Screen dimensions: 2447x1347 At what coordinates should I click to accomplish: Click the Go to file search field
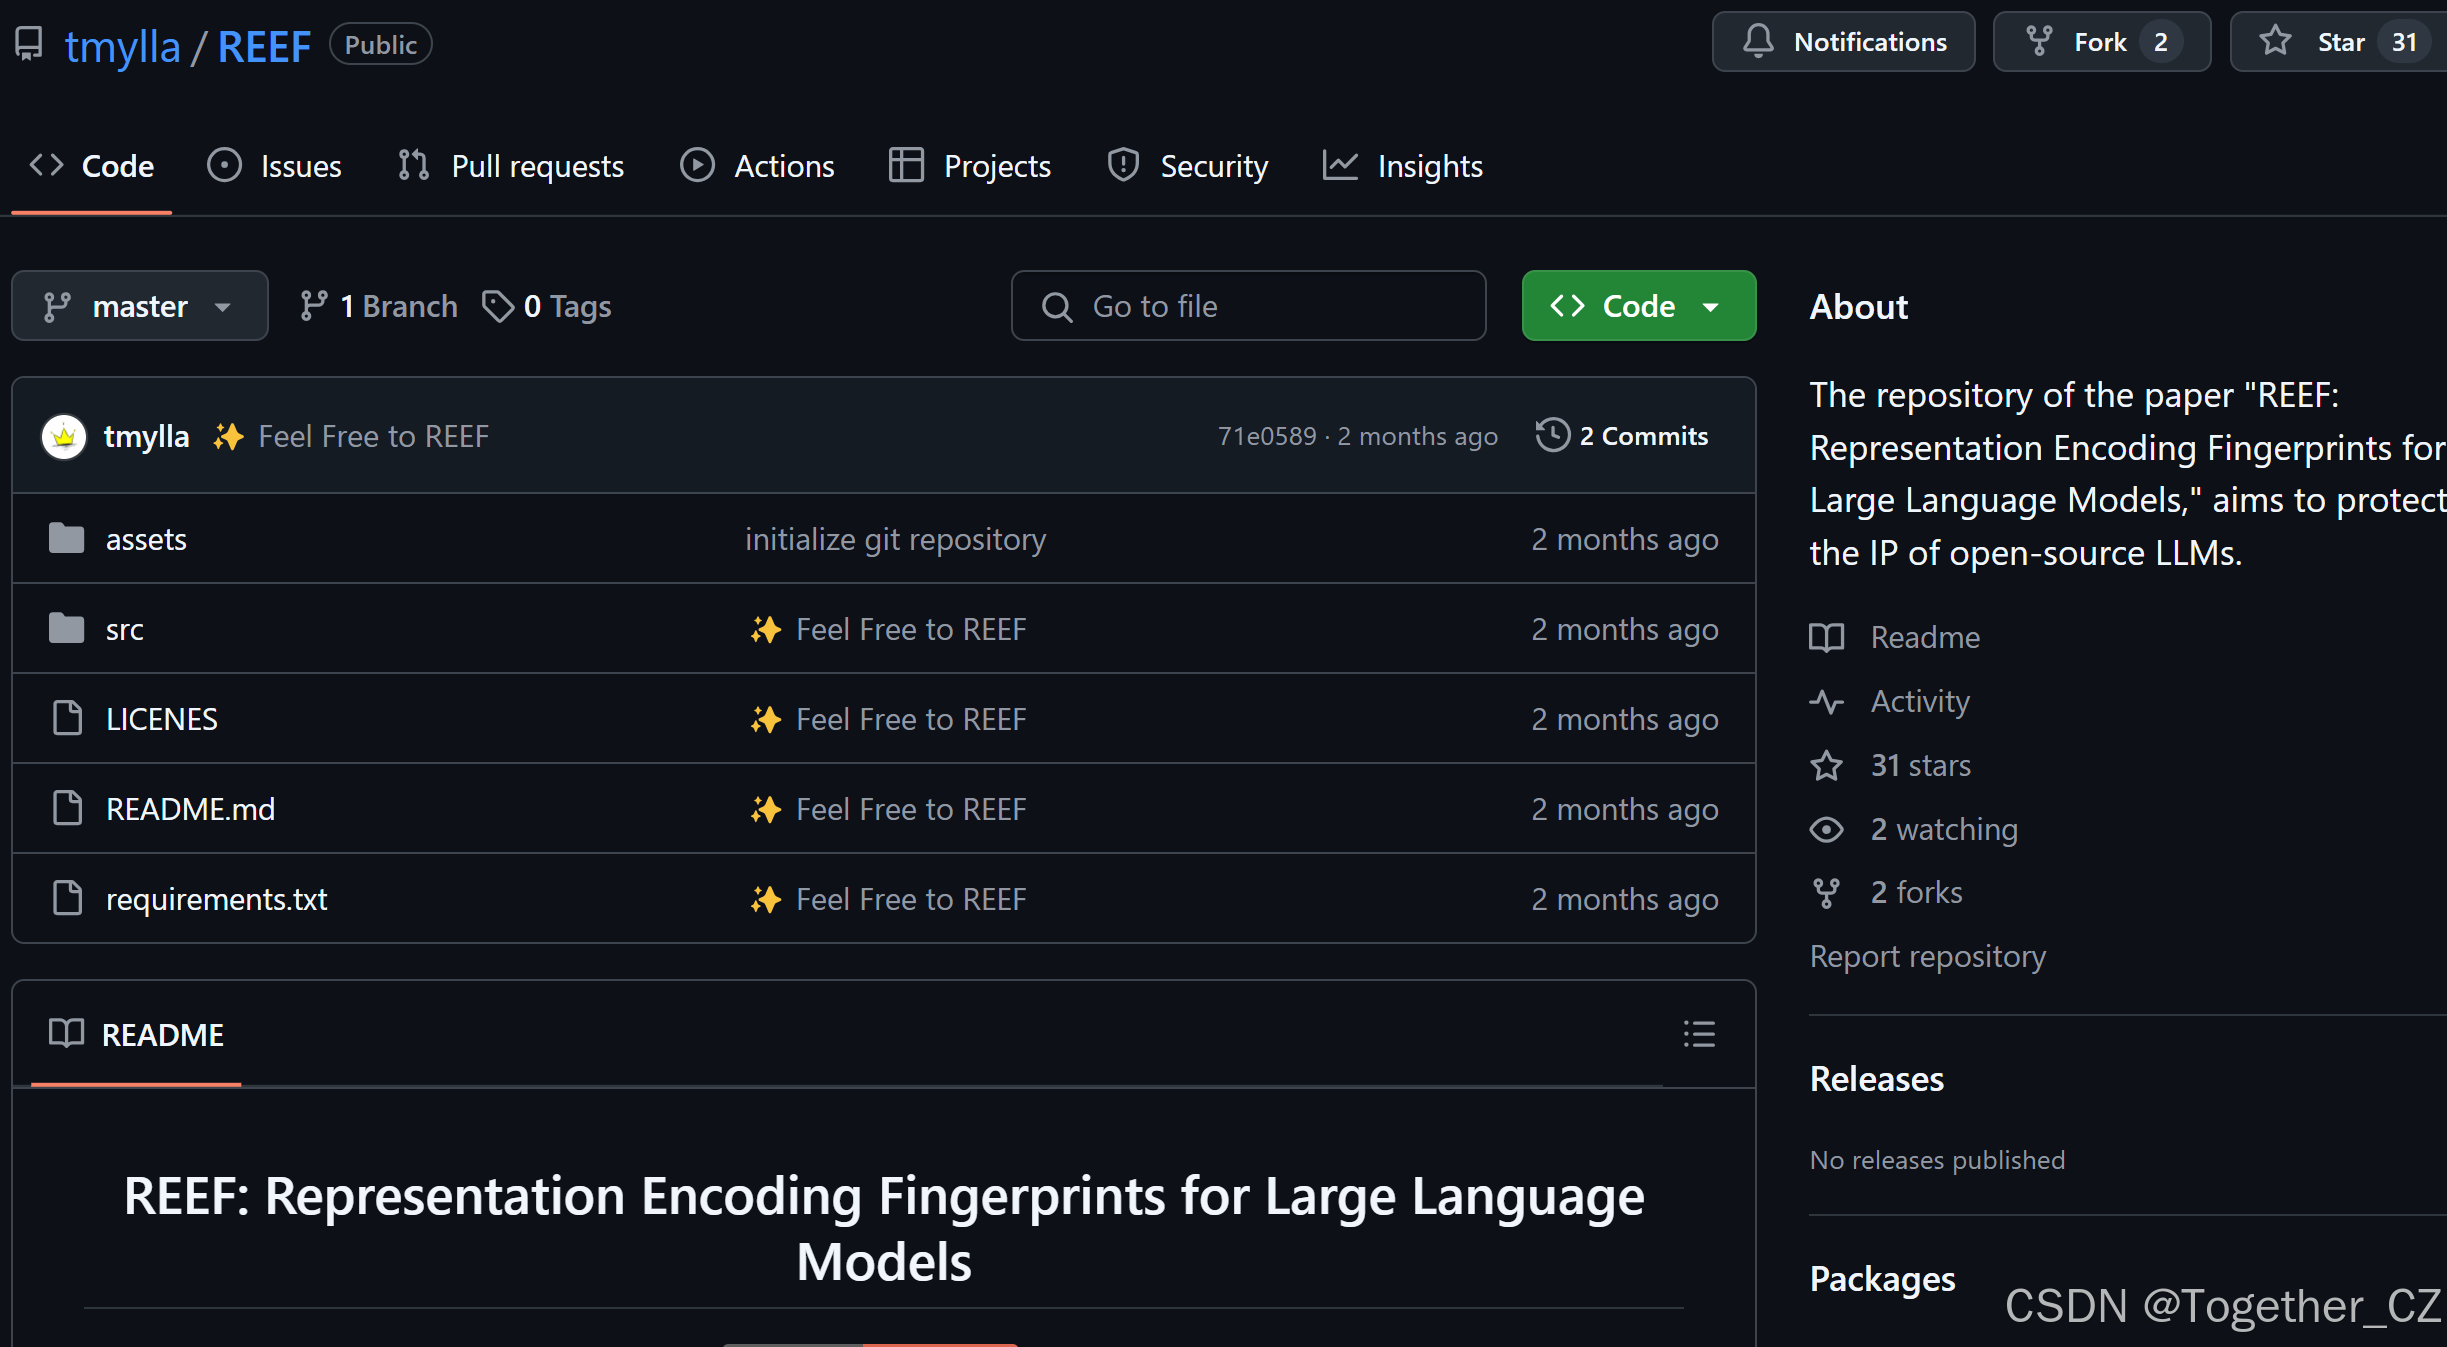coord(1247,305)
